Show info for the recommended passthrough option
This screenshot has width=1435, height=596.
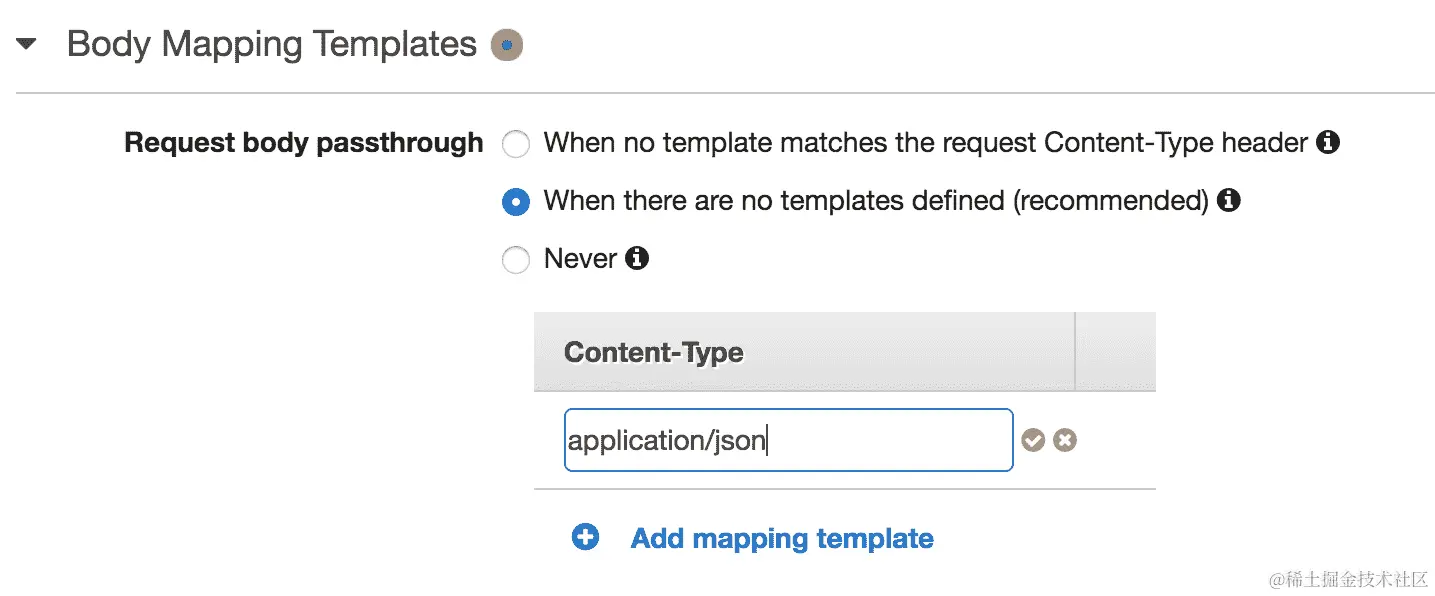1229,201
